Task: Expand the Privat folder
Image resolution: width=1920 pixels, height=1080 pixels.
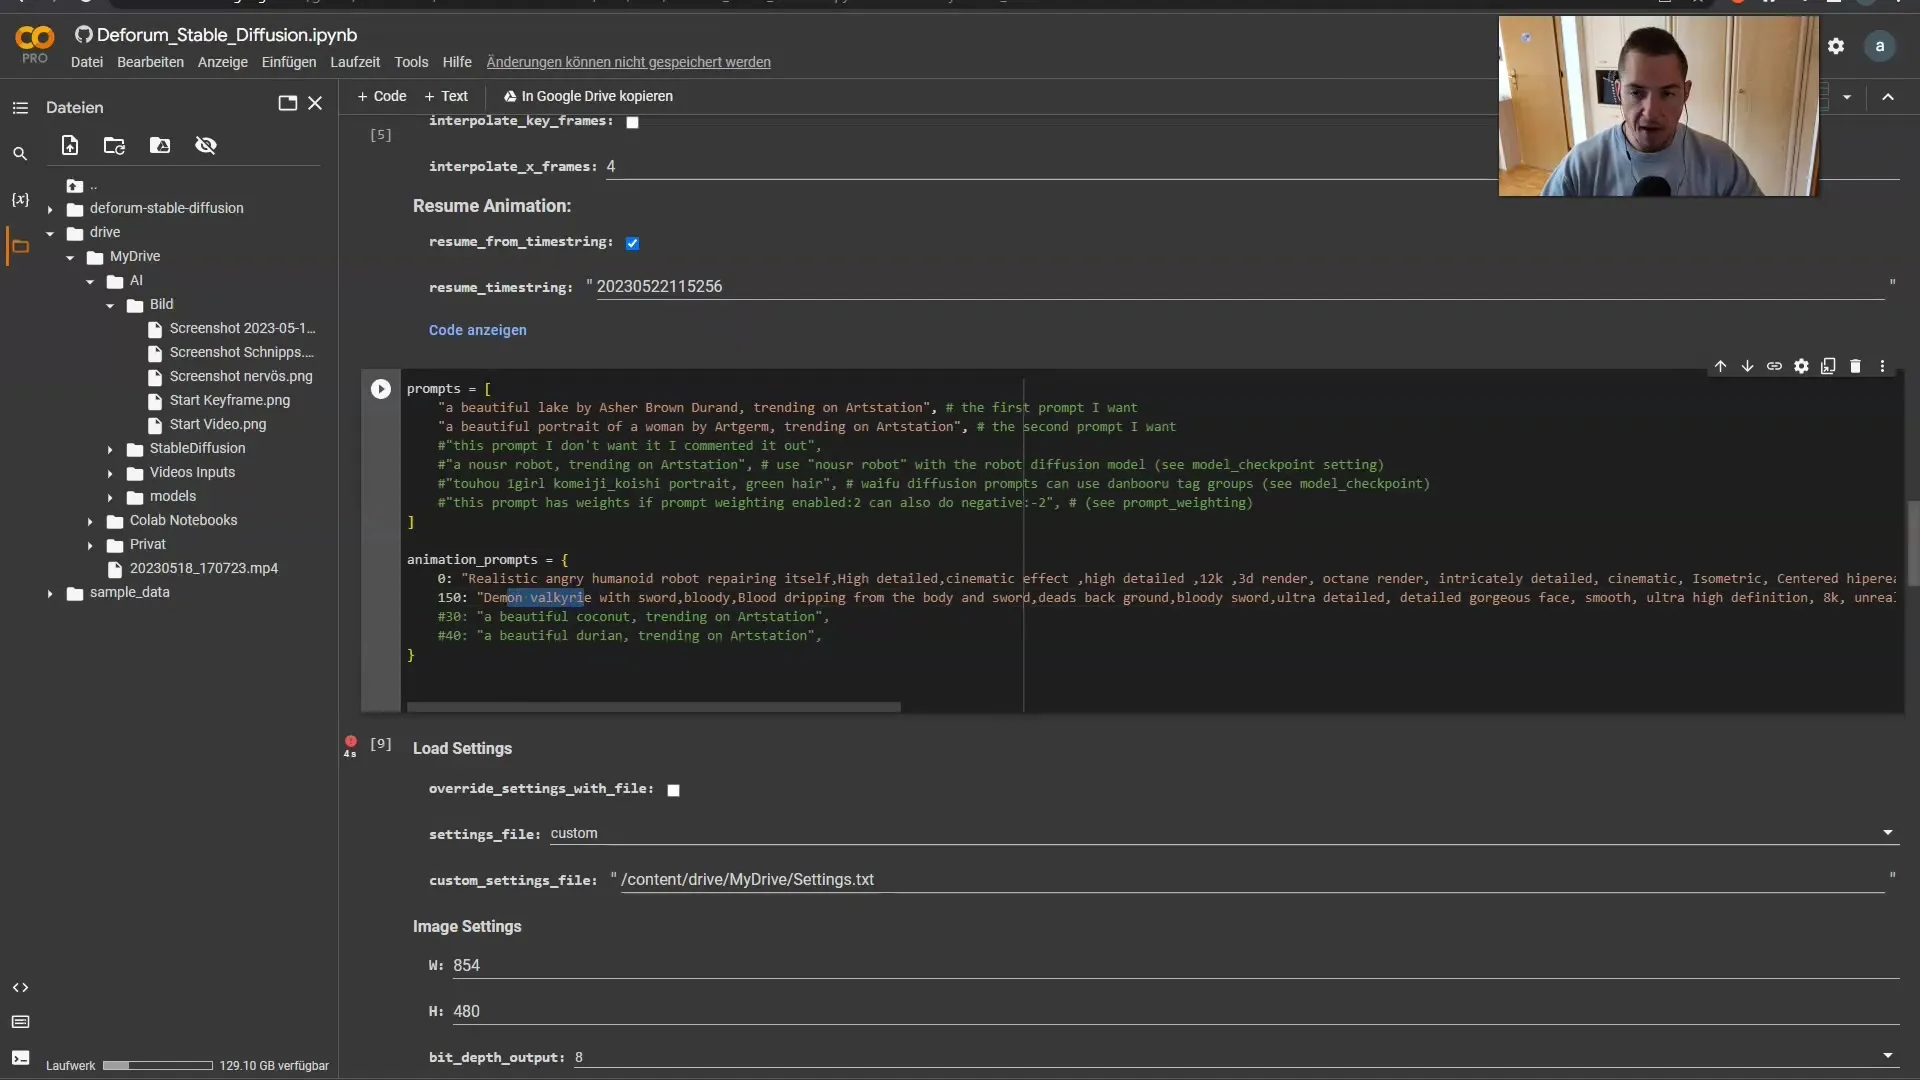Action: 90,545
